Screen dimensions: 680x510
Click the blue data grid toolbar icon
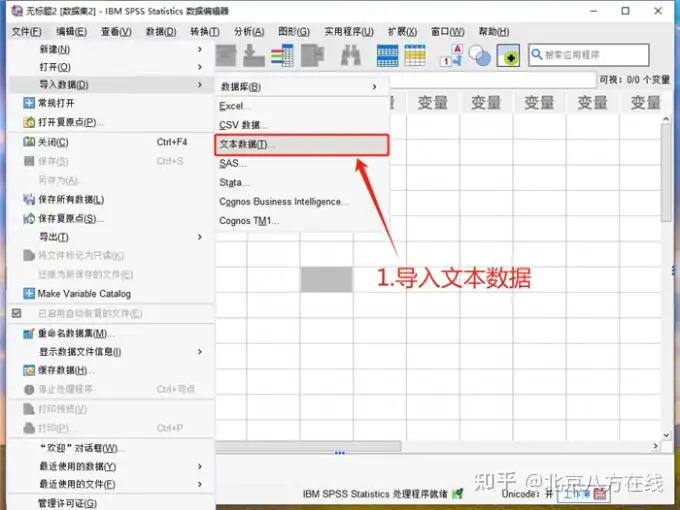point(387,56)
